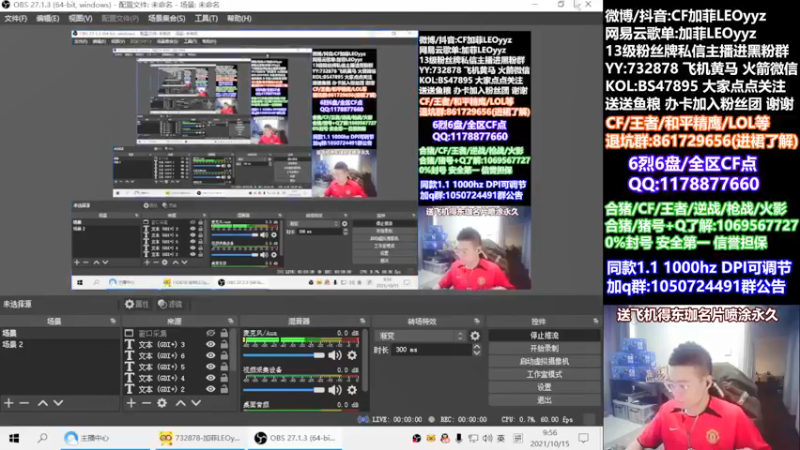The width and height of the screenshot is (800, 450).
Task: Select the 文本 (GDI+) 4 source row
Action: point(177,378)
